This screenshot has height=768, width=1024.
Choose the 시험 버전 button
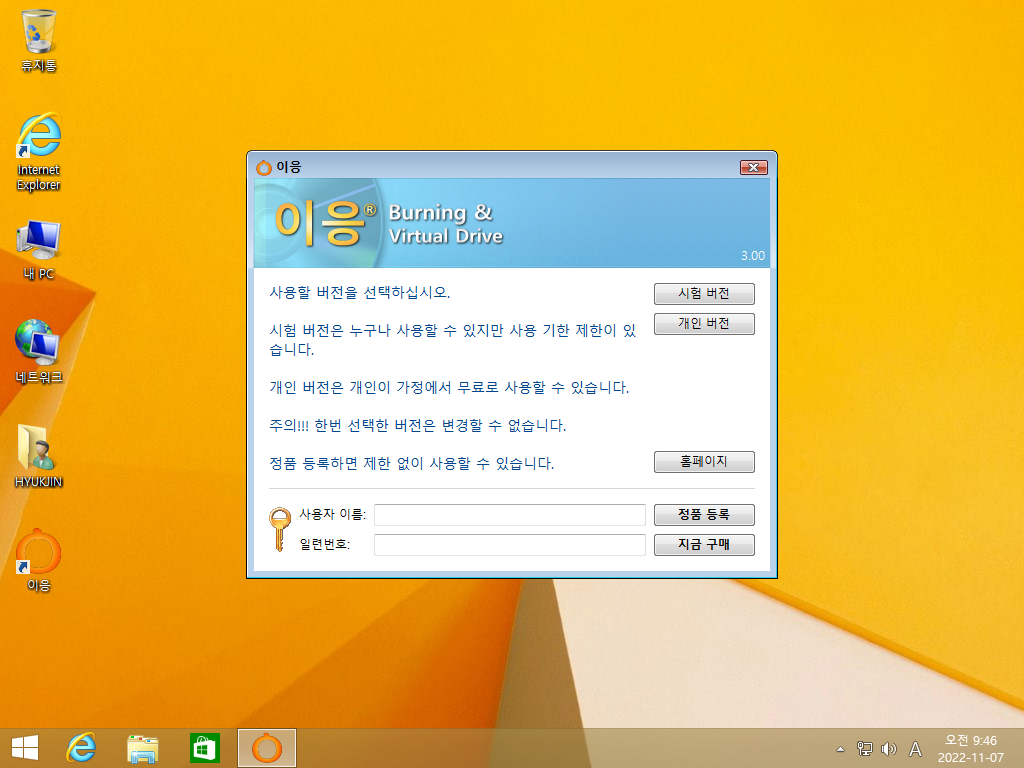click(704, 294)
